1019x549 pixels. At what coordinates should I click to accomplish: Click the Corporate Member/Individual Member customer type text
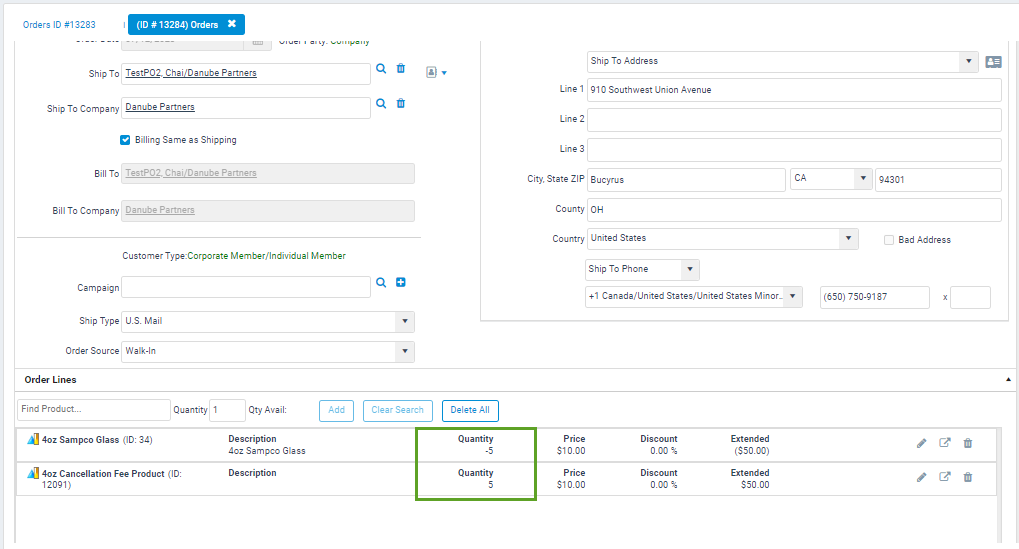(266, 256)
